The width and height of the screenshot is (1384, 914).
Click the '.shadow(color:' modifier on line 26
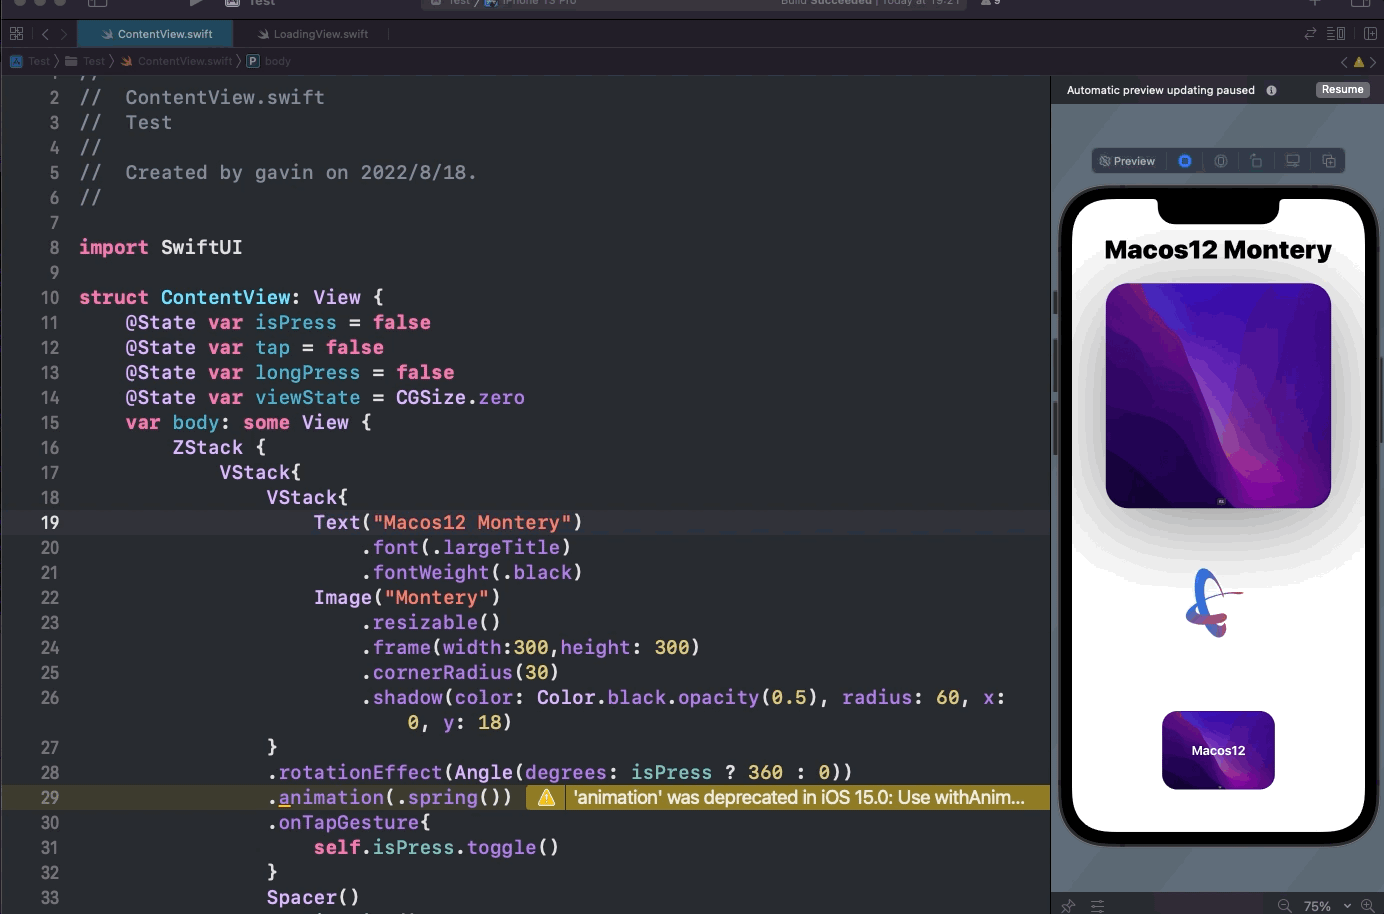click(443, 697)
